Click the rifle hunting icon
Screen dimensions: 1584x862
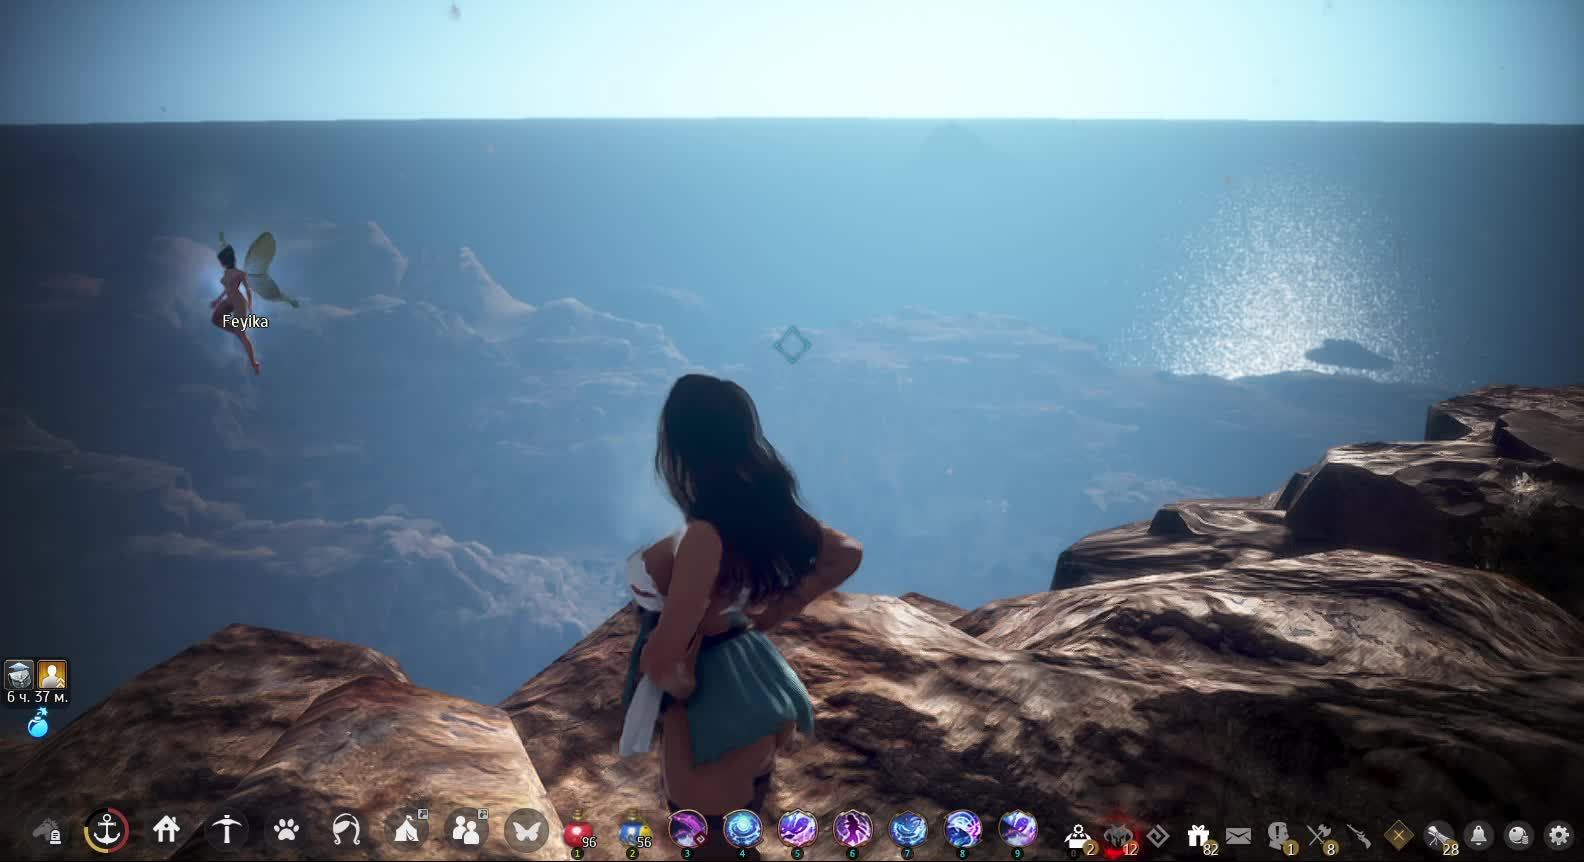pyautogui.click(x=1358, y=835)
